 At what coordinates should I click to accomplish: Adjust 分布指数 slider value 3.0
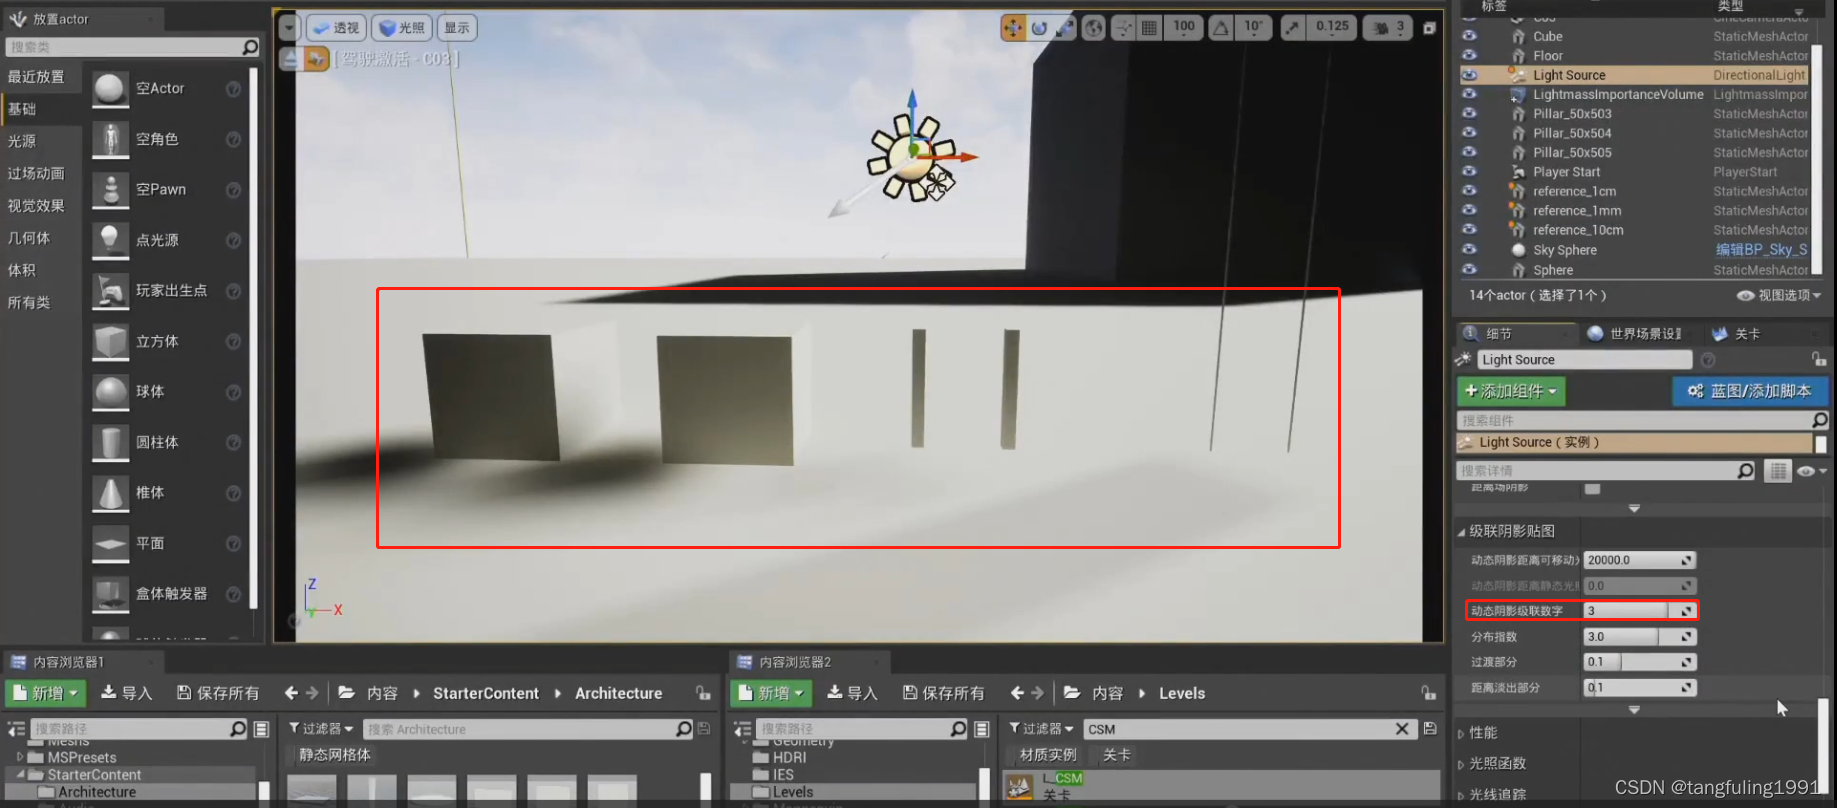click(x=1638, y=636)
